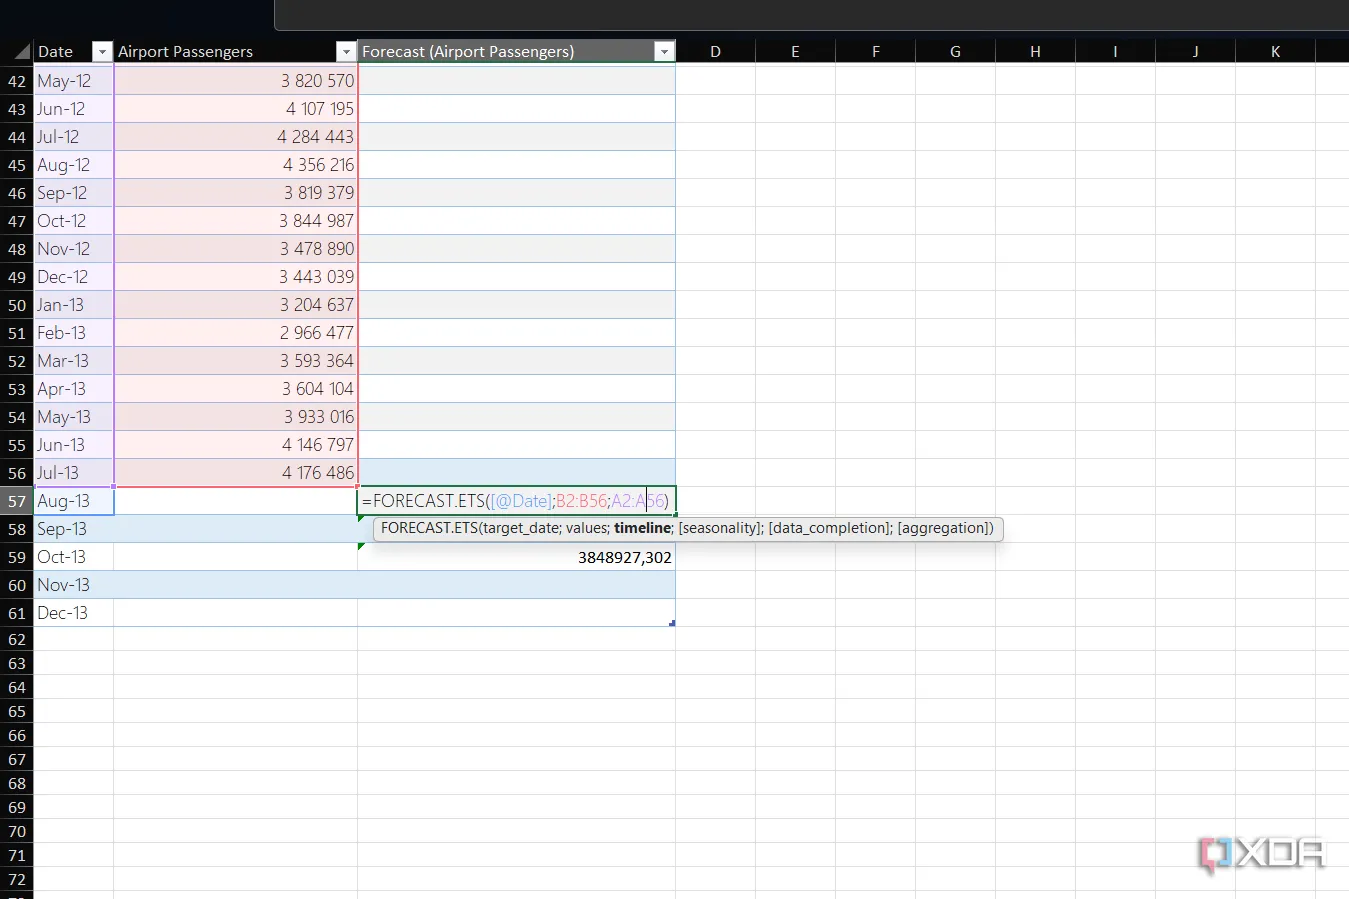Select column K header
The image size is (1349, 899).
click(x=1275, y=52)
